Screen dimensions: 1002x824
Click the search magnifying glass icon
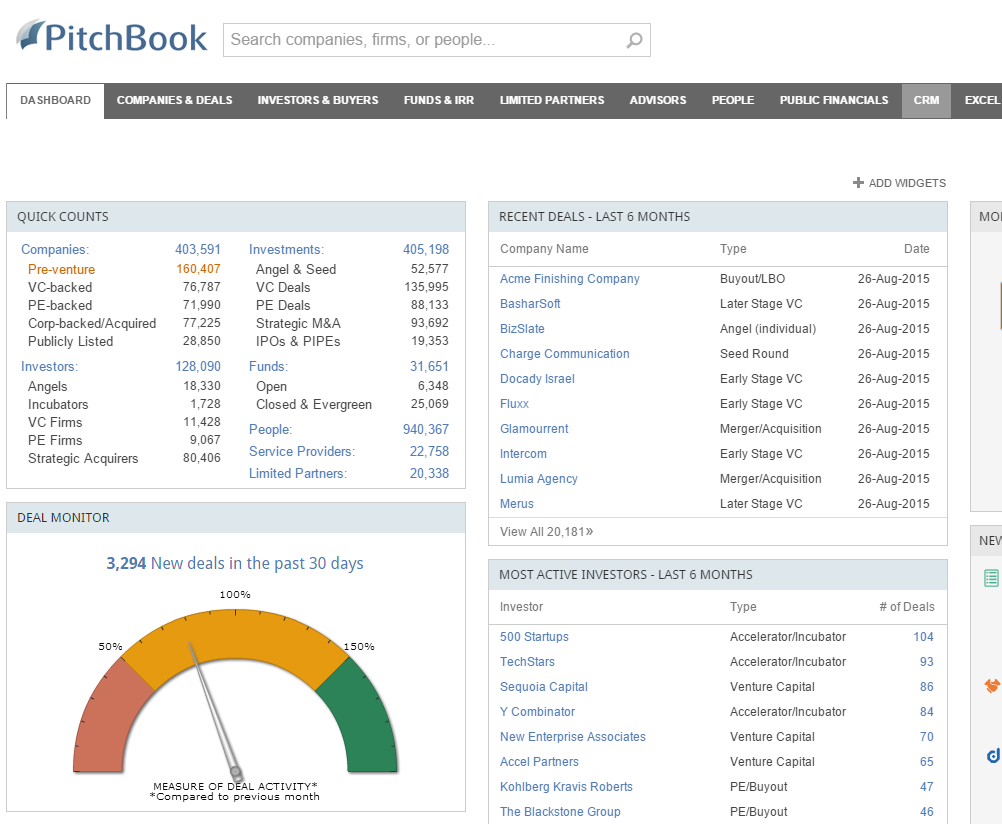point(633,40)
